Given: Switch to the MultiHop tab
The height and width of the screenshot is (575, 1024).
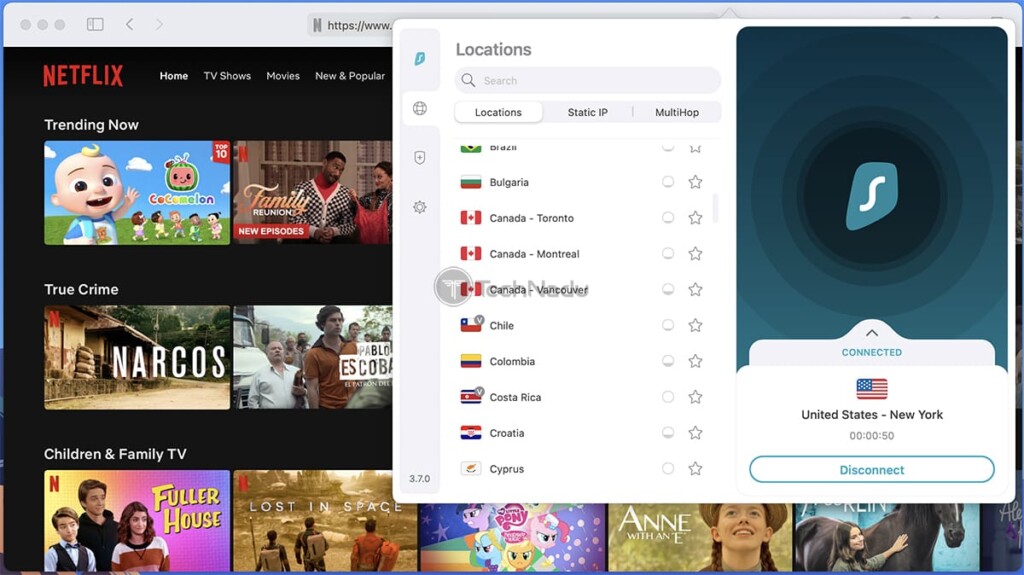Looking at the screenshot, I should tap(677, 112).
